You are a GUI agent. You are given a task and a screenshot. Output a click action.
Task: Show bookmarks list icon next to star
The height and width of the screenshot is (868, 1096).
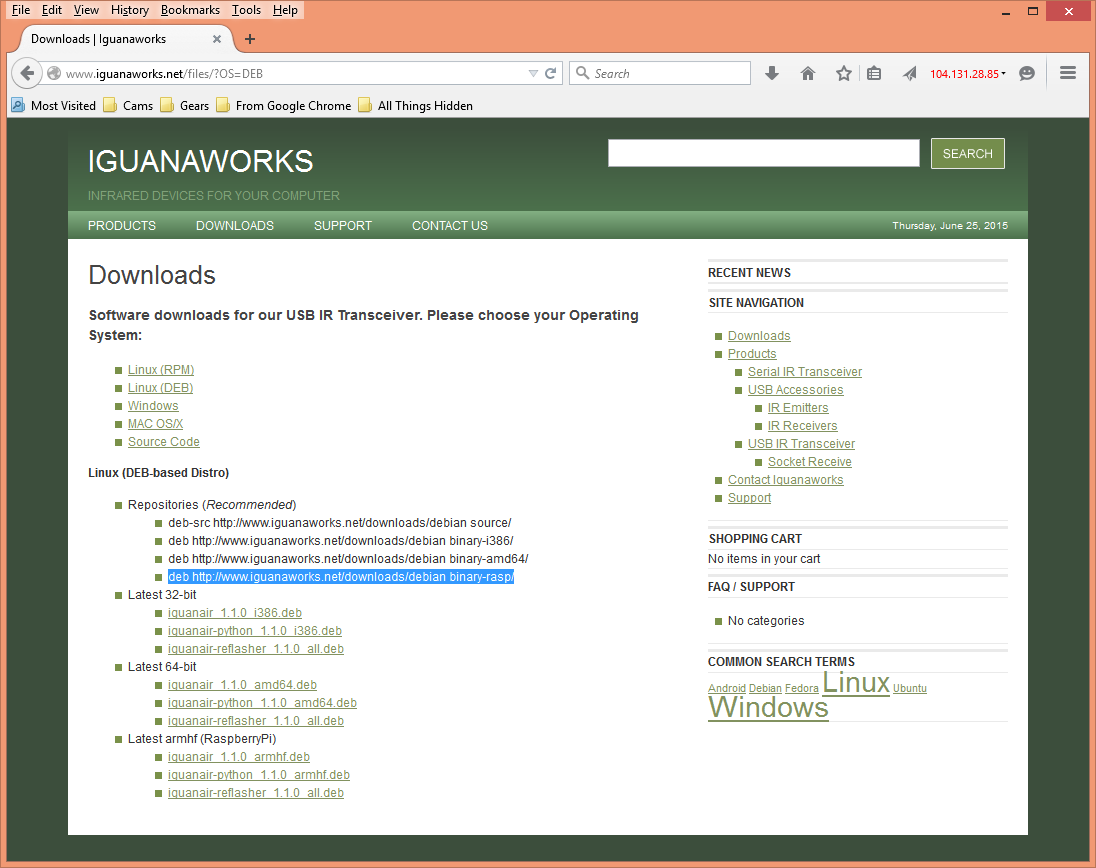point(874,73)
